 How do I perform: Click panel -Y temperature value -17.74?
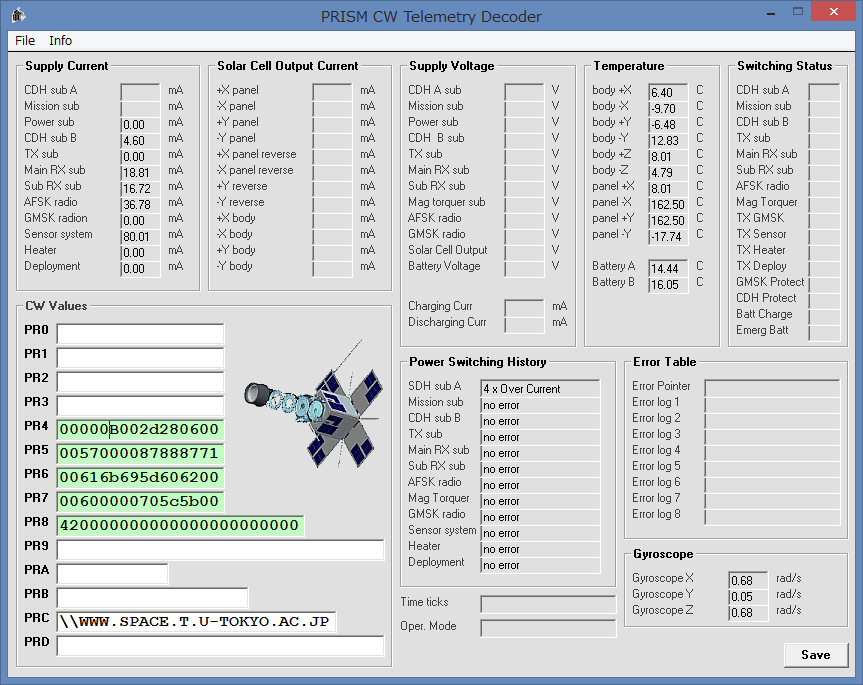[x=668, y=237]
